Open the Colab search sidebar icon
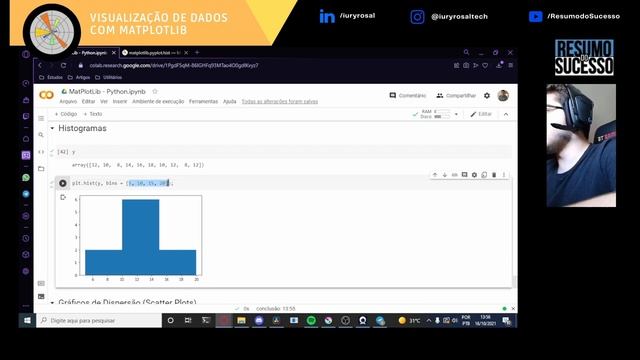The width and height of the screenshot is (640, 360). coord(41,135)
